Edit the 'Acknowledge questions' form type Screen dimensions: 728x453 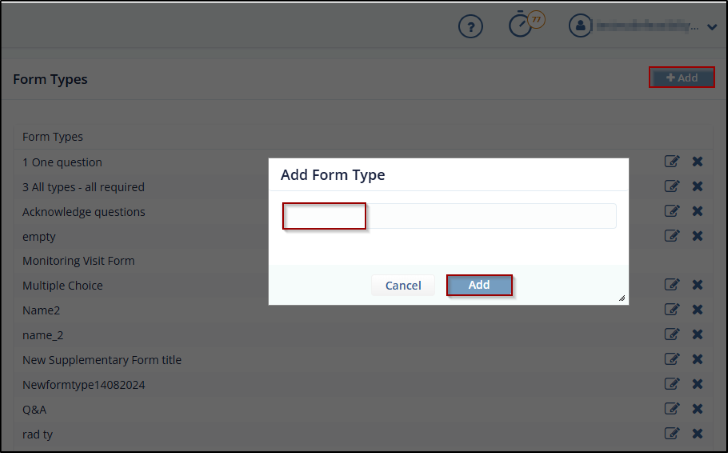(672, 211)
